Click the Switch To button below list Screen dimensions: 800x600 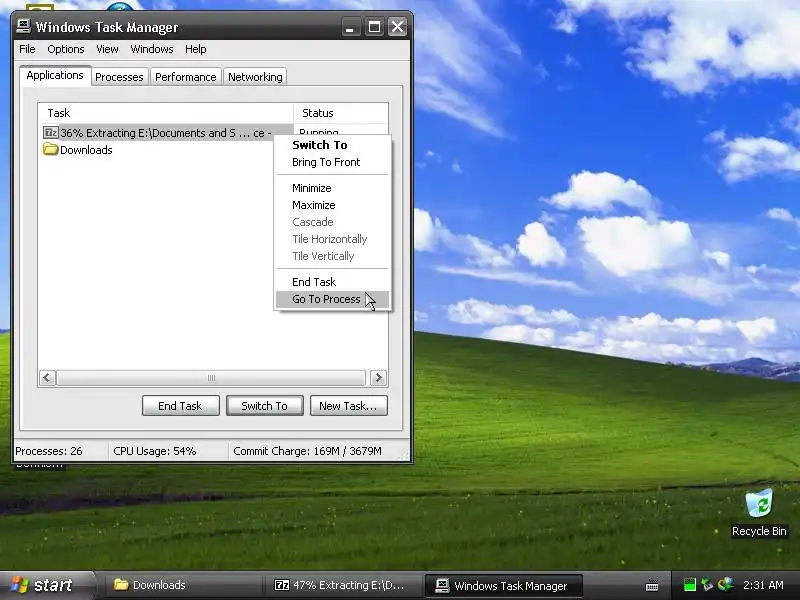click(265, 406)
